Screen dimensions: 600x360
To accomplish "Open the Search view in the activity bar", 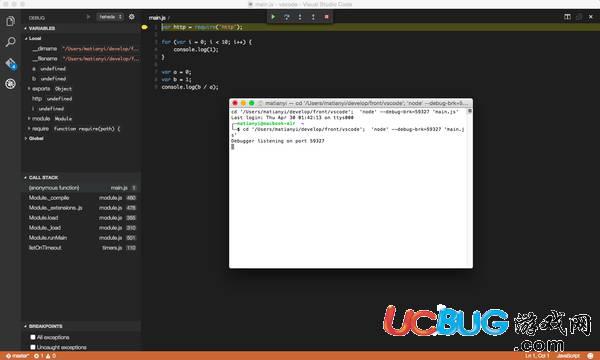I will coord(10,41).
